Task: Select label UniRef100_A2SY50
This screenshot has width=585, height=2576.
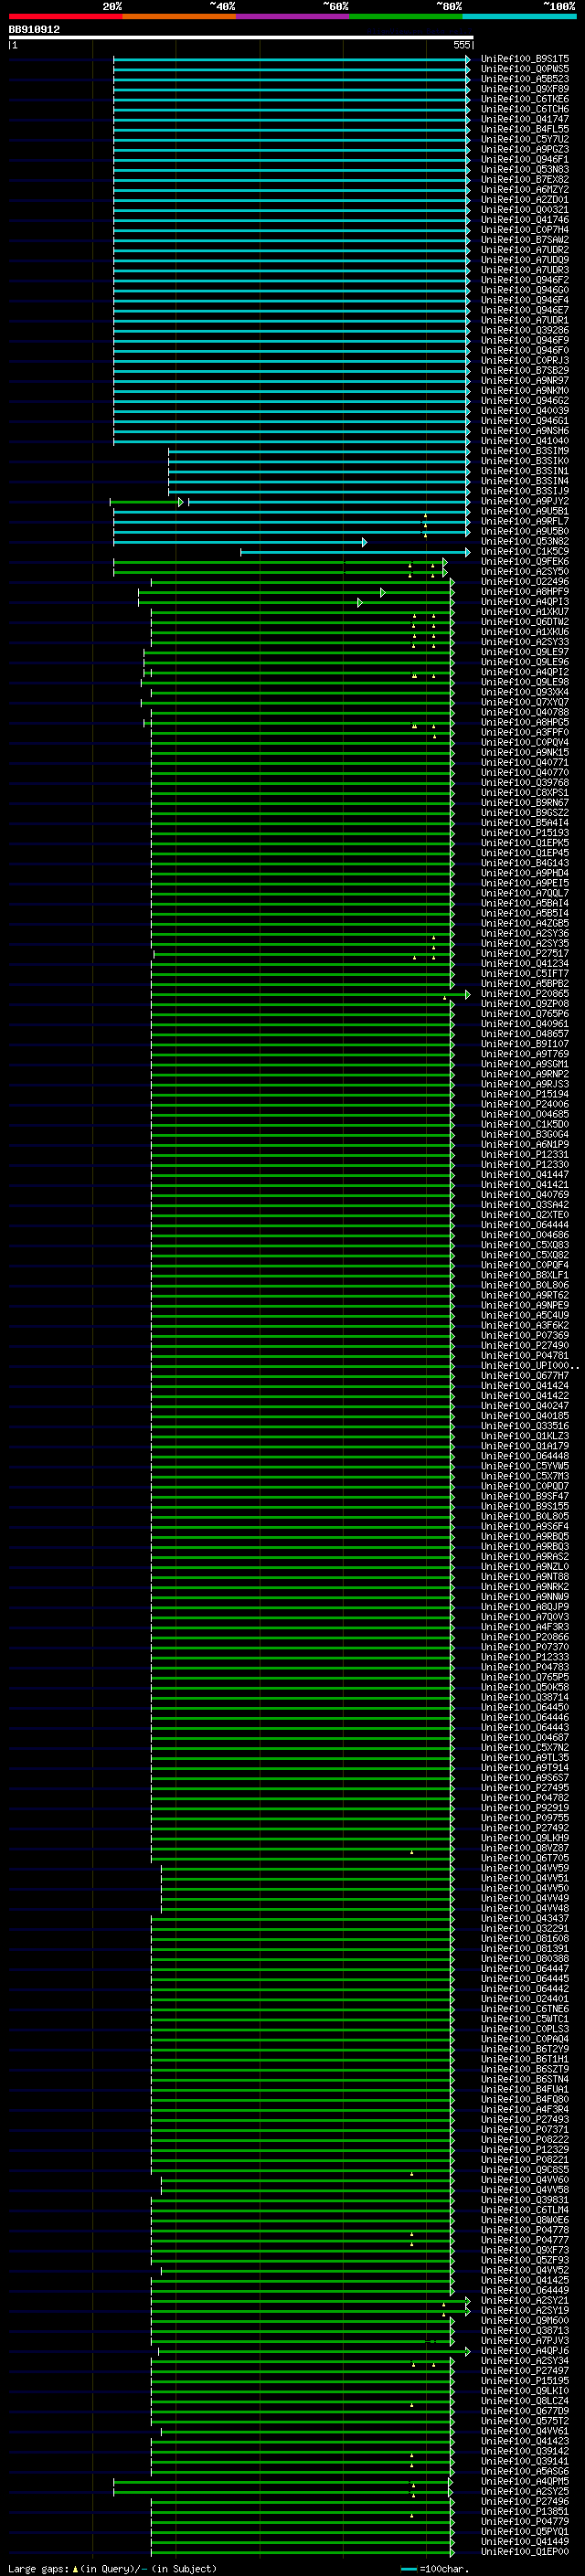Action: 525,572
